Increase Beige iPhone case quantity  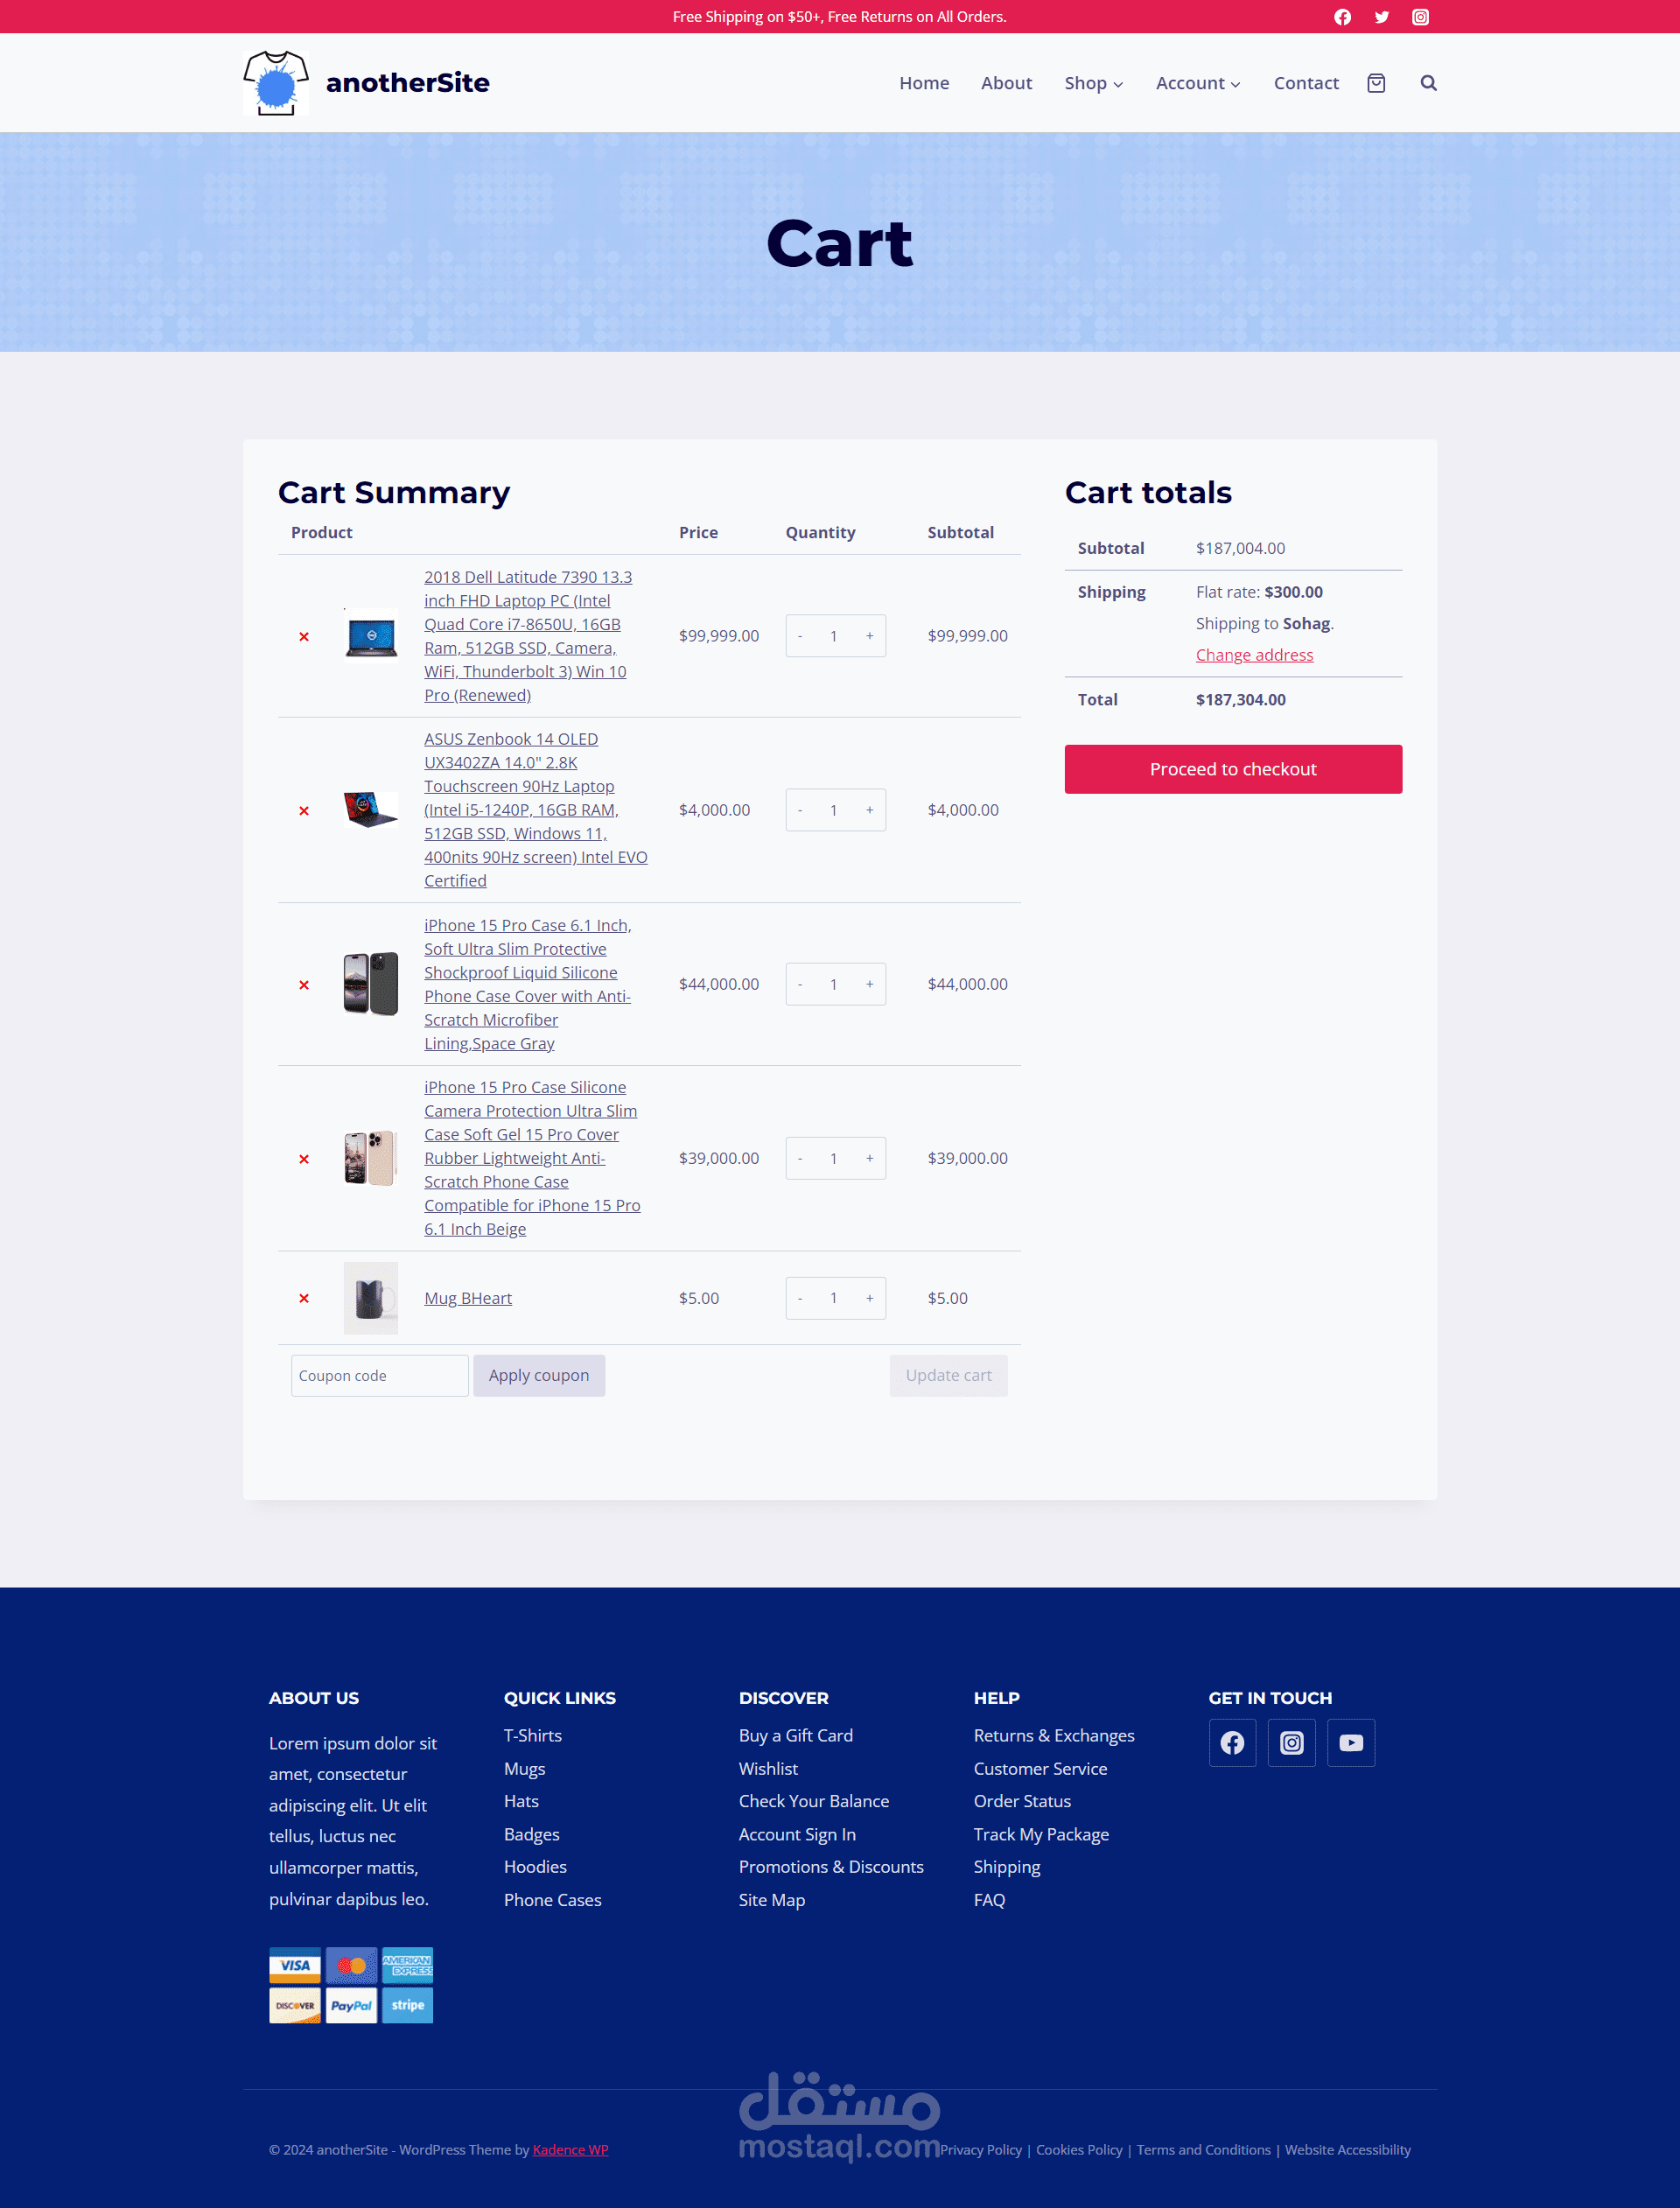870,1158
